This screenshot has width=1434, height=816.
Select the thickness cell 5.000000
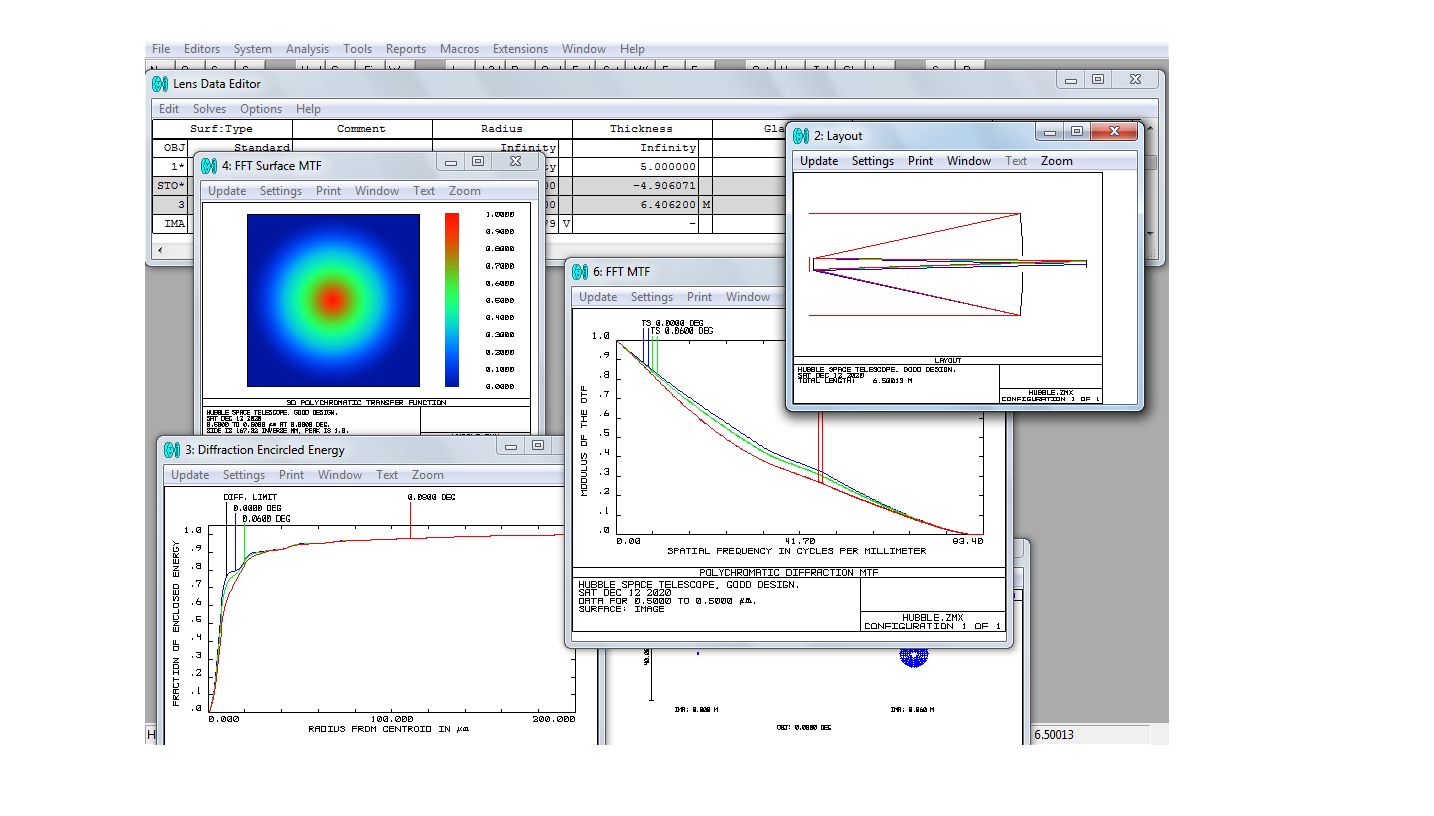pos(636,167)
